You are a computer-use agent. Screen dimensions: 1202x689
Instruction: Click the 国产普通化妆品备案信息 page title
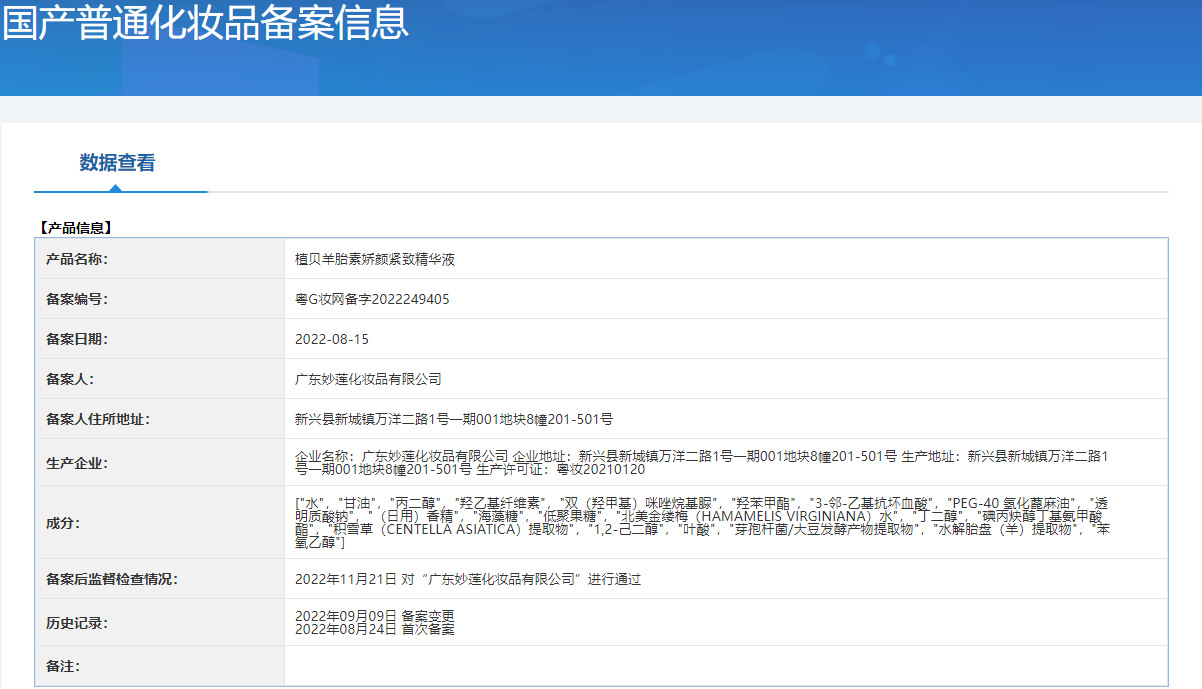[205, 22]
